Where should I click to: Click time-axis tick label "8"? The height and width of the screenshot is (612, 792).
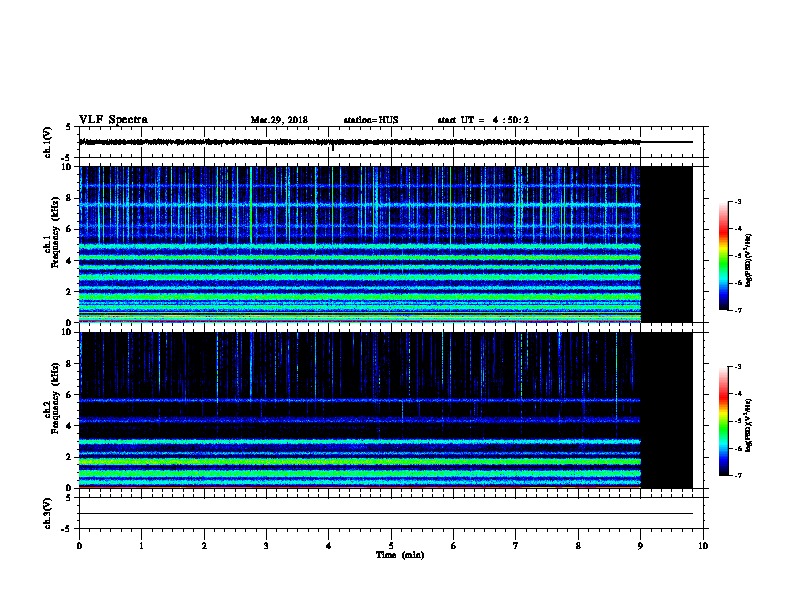pos(578,546)
